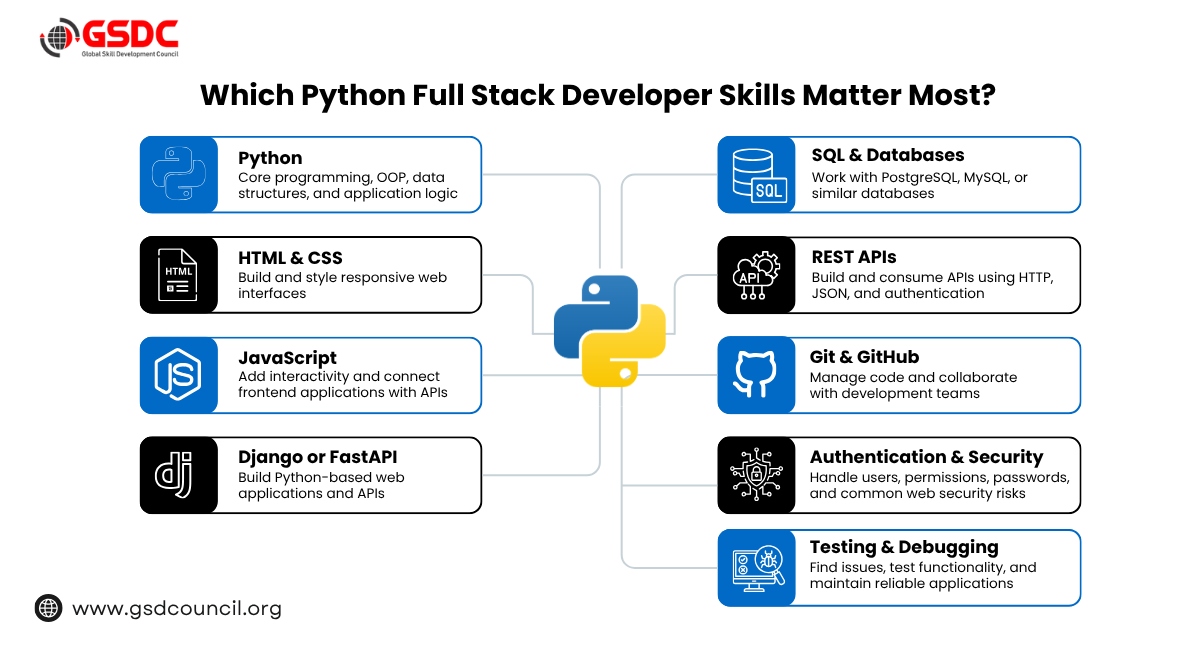Click the JavaScript JS hexagon icon

[178, 375]
